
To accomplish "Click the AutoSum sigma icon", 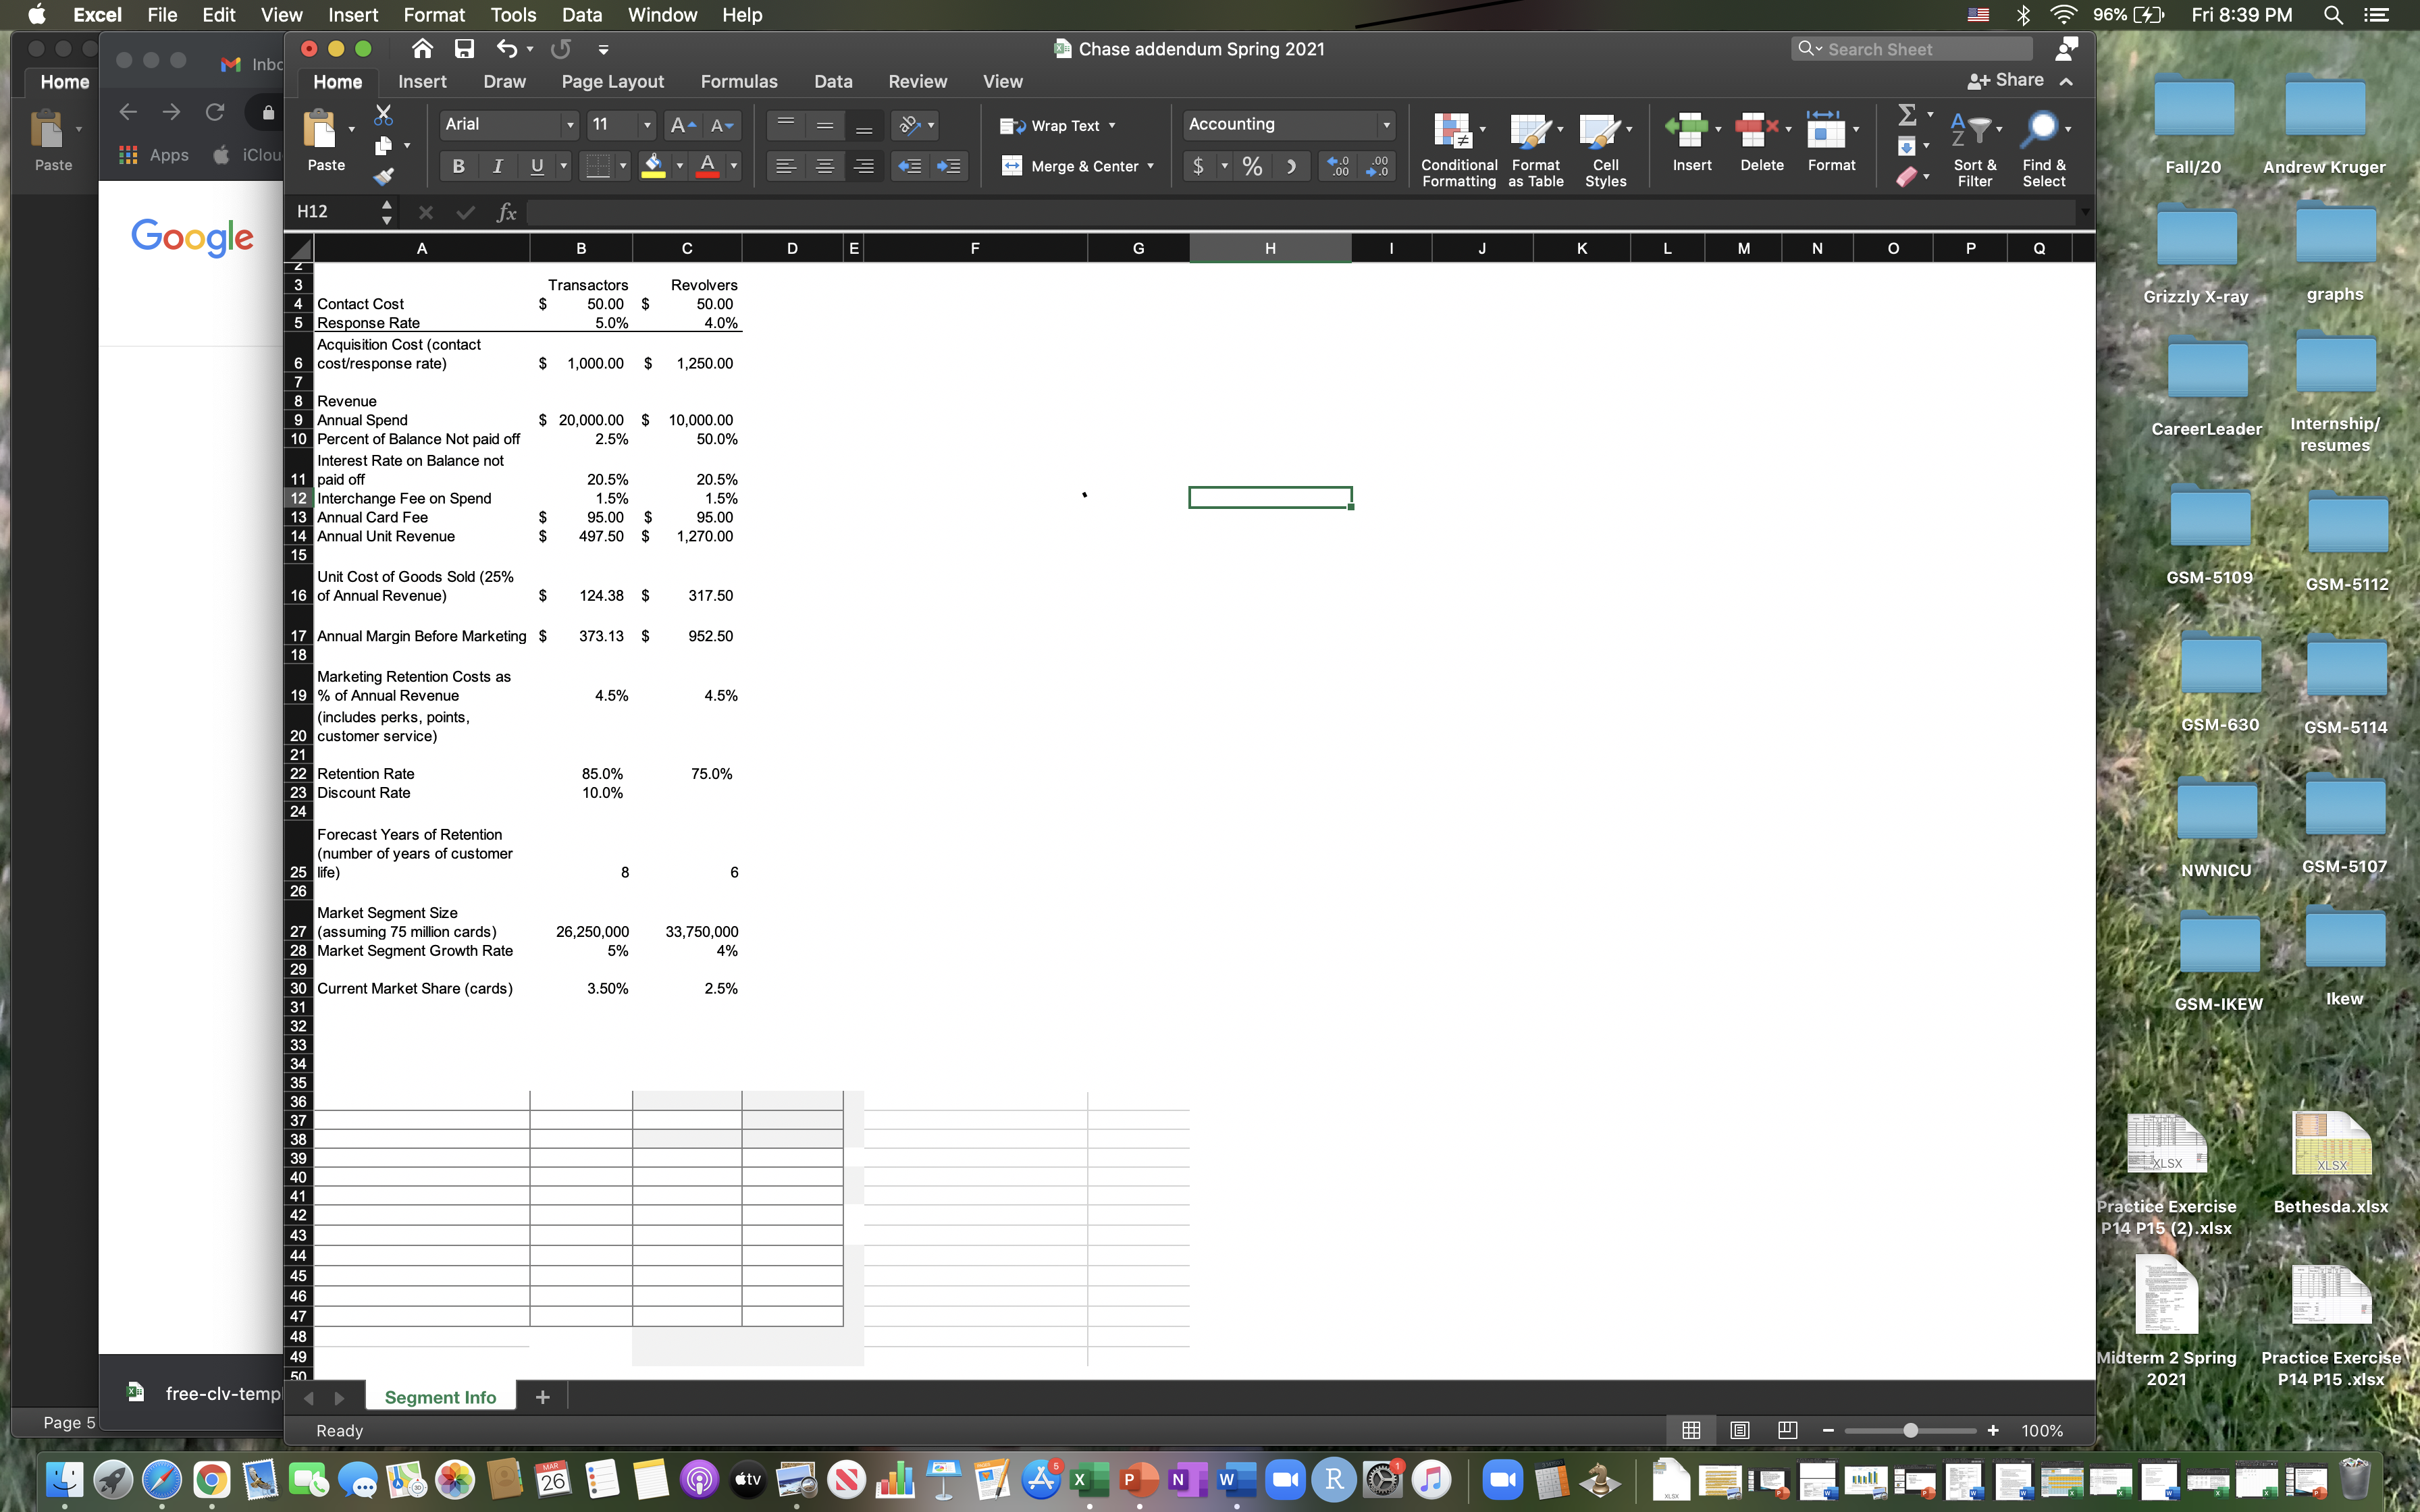I will coord(1907,114).
